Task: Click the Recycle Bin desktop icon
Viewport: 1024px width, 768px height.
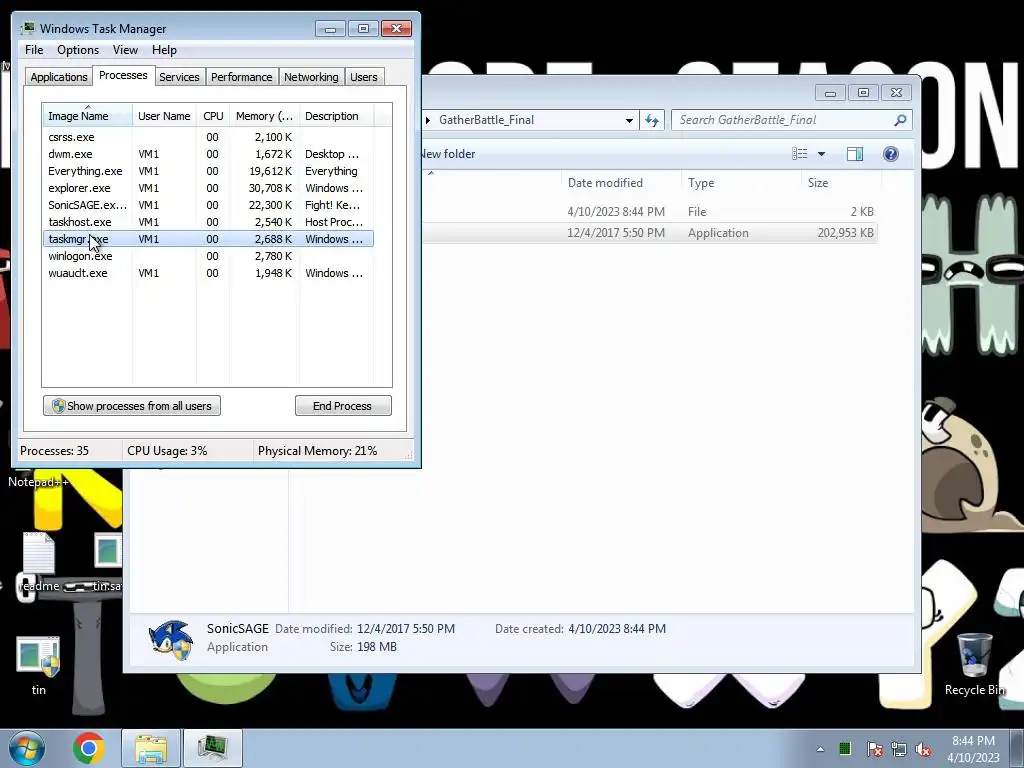Action: click(x=975, y=665)
